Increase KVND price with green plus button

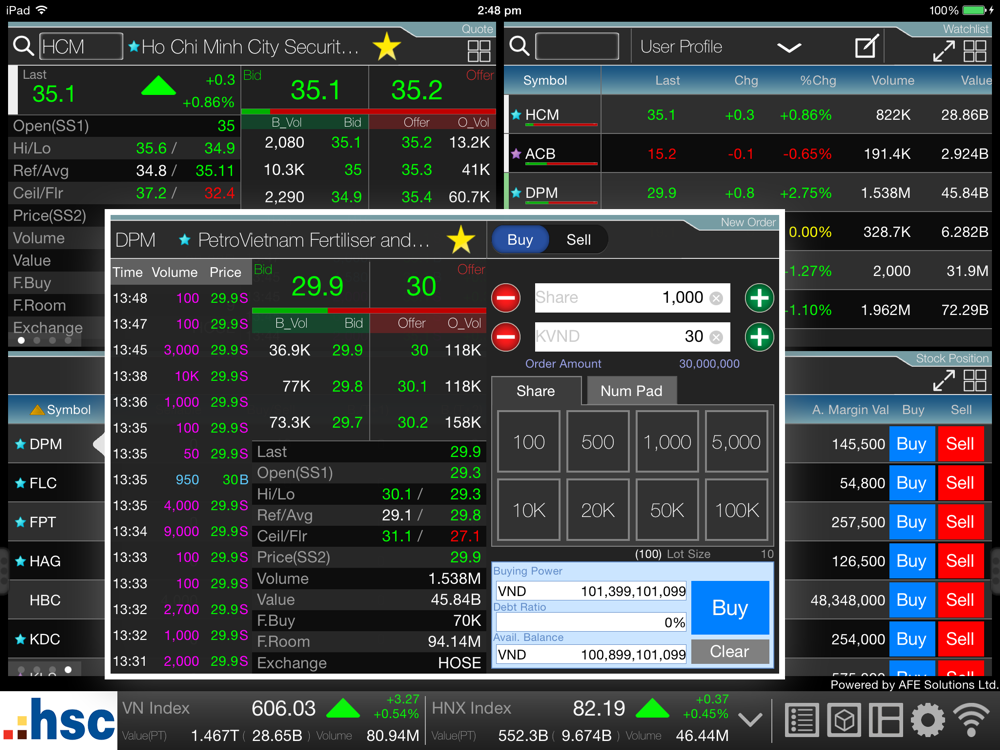coord(759,337)
